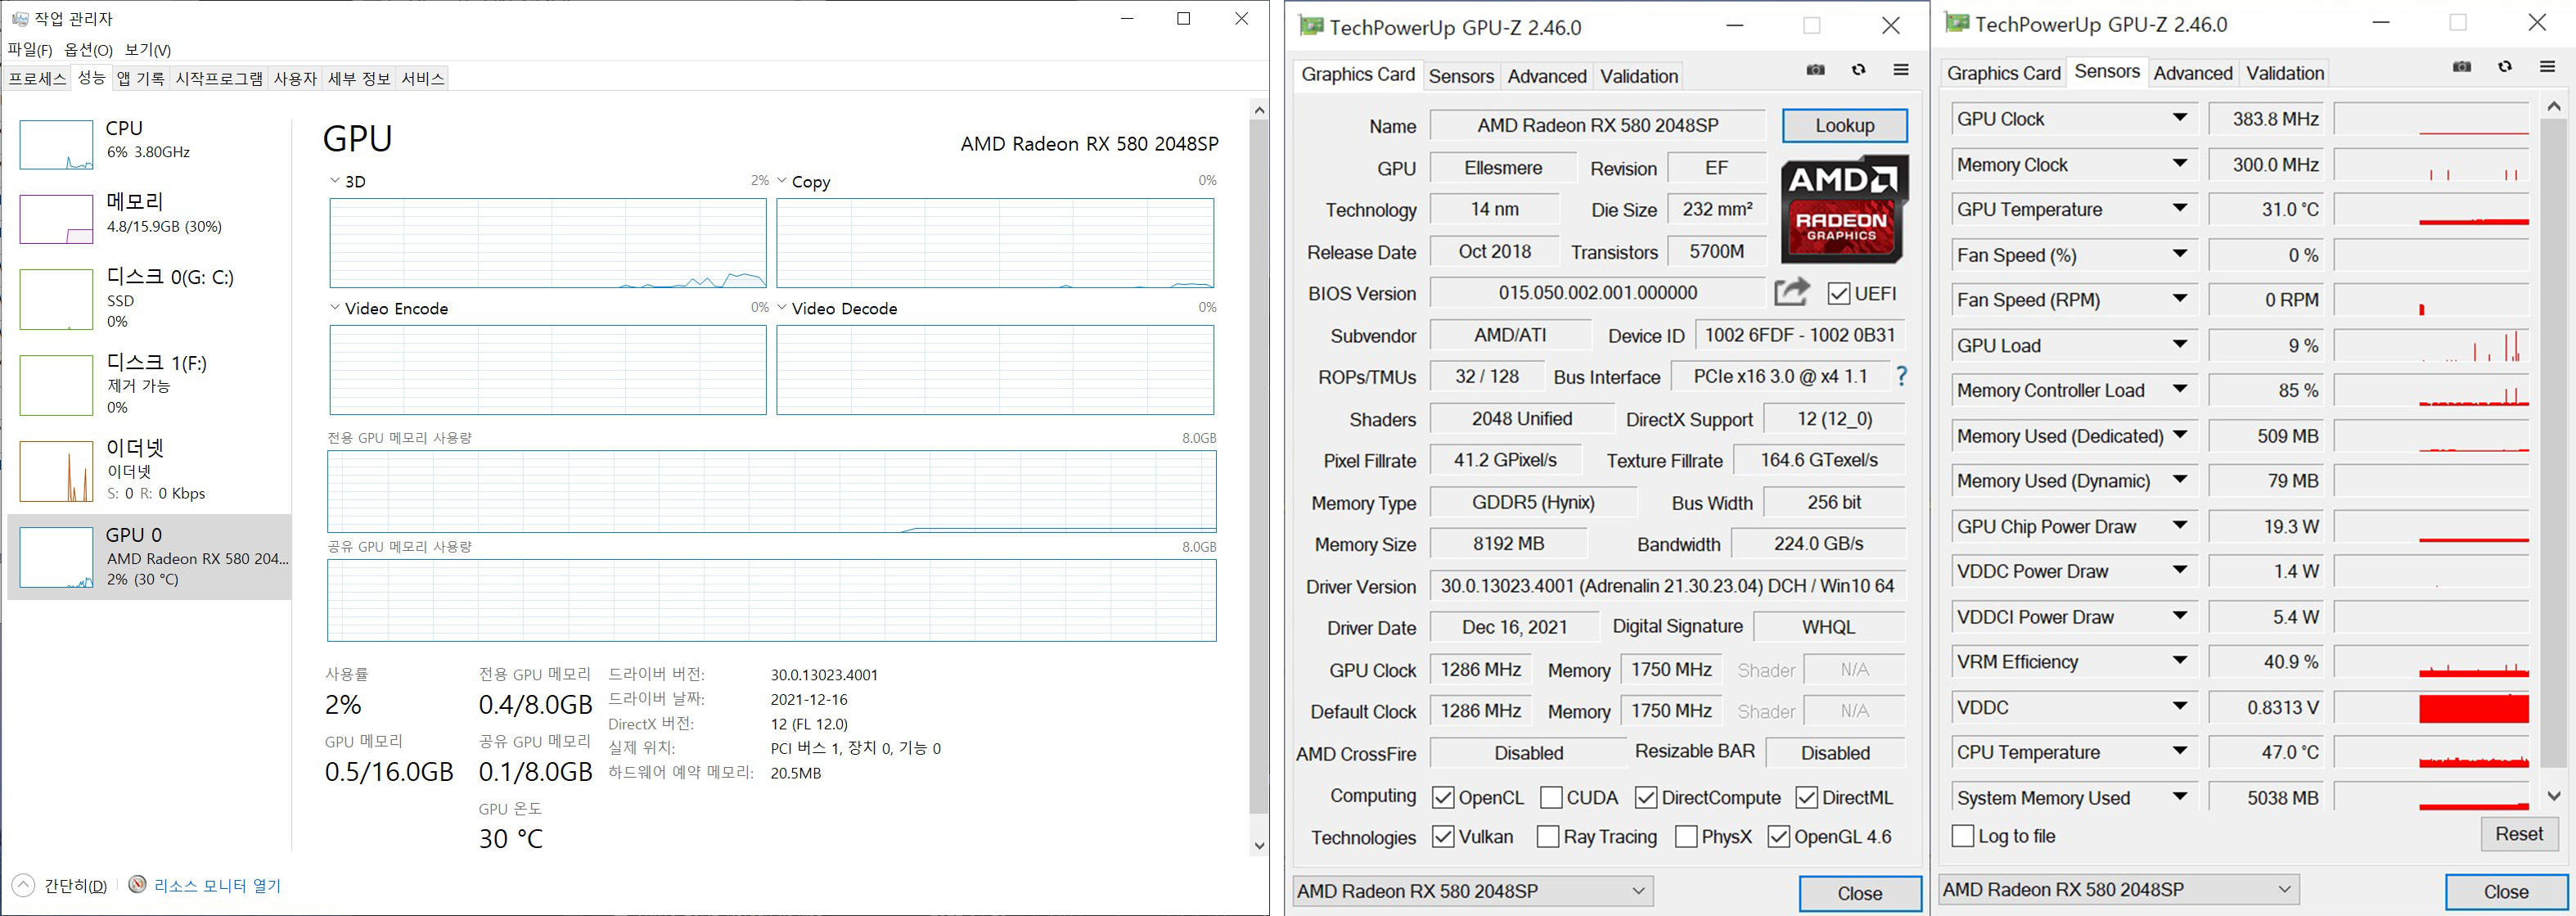The width and height of the screenshot is (2576, 916).
Task: Toggle the Ray Tracing checkbox
Action: click(1548, 836)
